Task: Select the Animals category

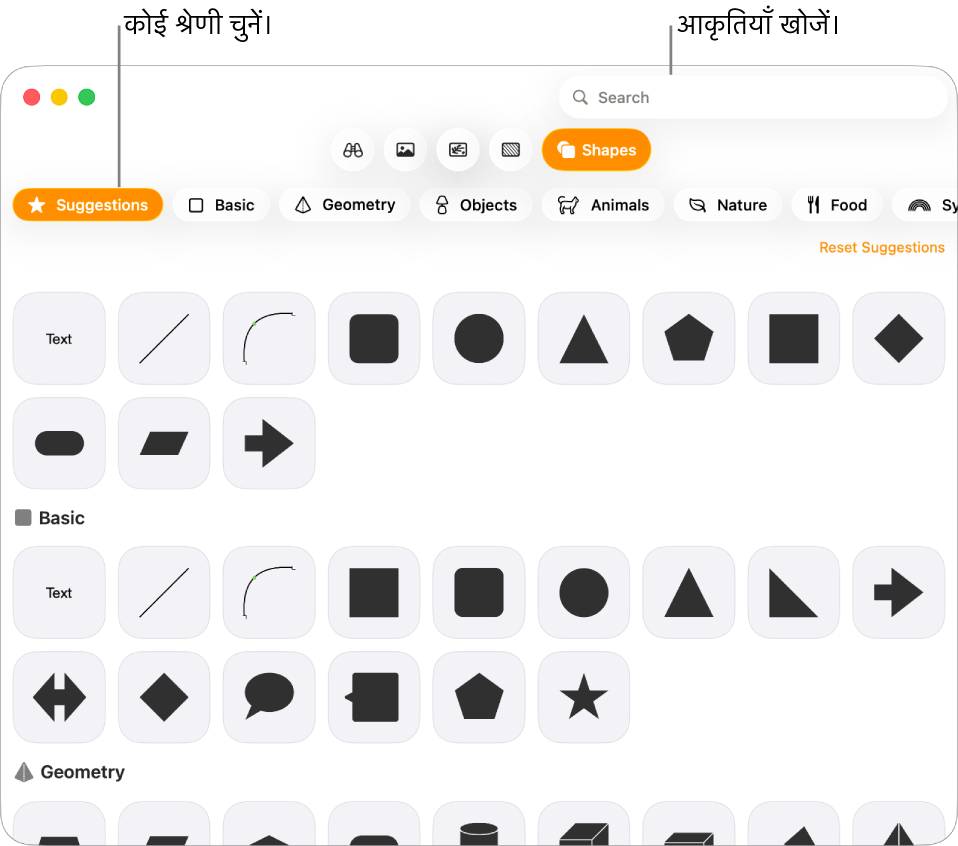Action: point(603,205)
